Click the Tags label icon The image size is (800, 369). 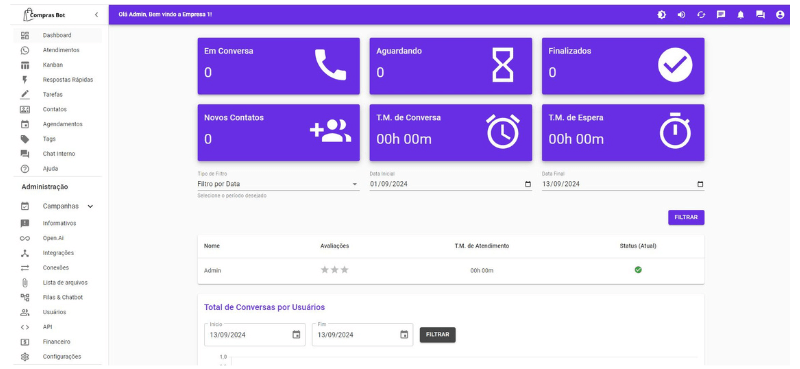[24, 139]
